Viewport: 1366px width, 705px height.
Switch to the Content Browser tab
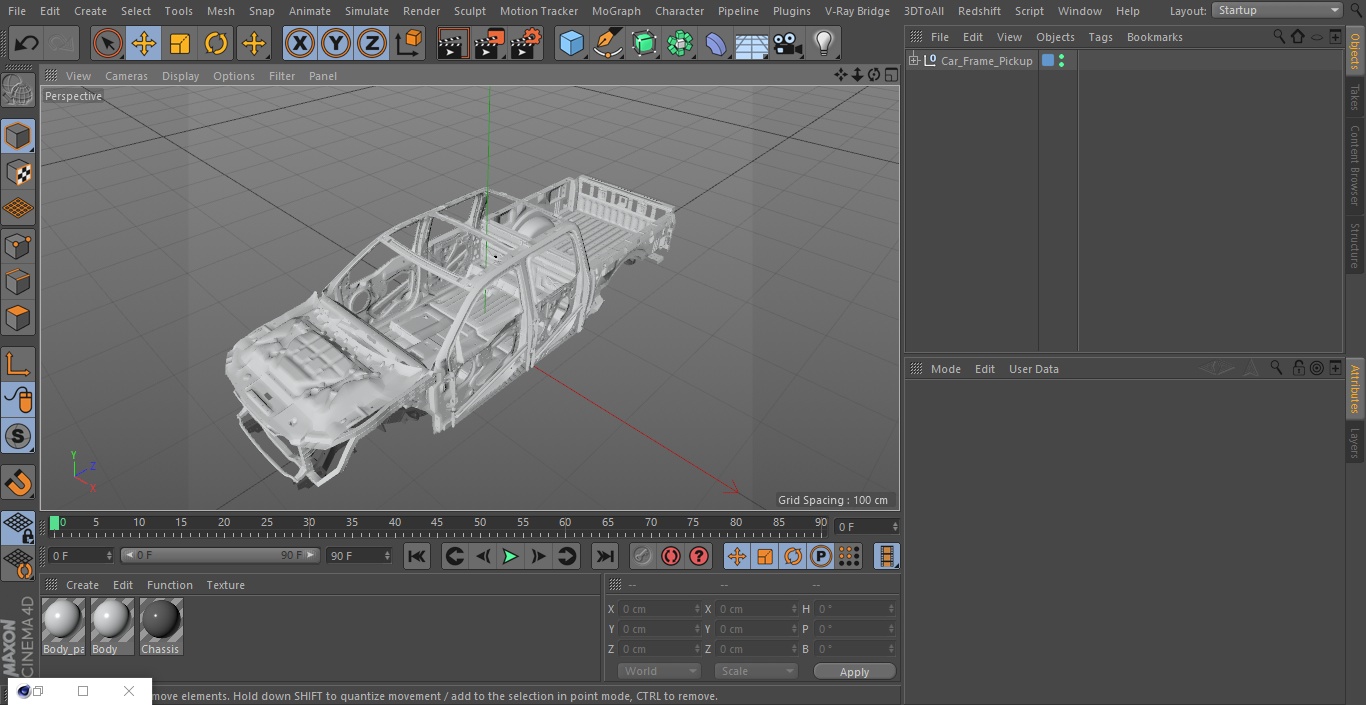click(x=1355, y=164)
